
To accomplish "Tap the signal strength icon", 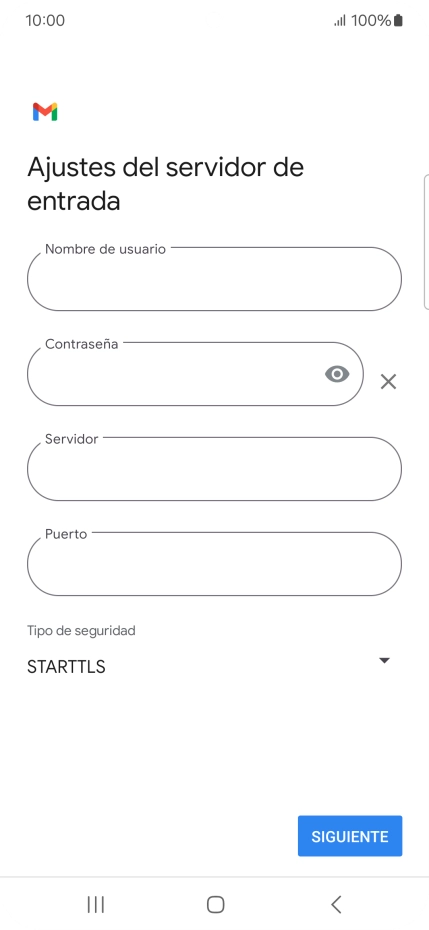I will pos(339,21).
